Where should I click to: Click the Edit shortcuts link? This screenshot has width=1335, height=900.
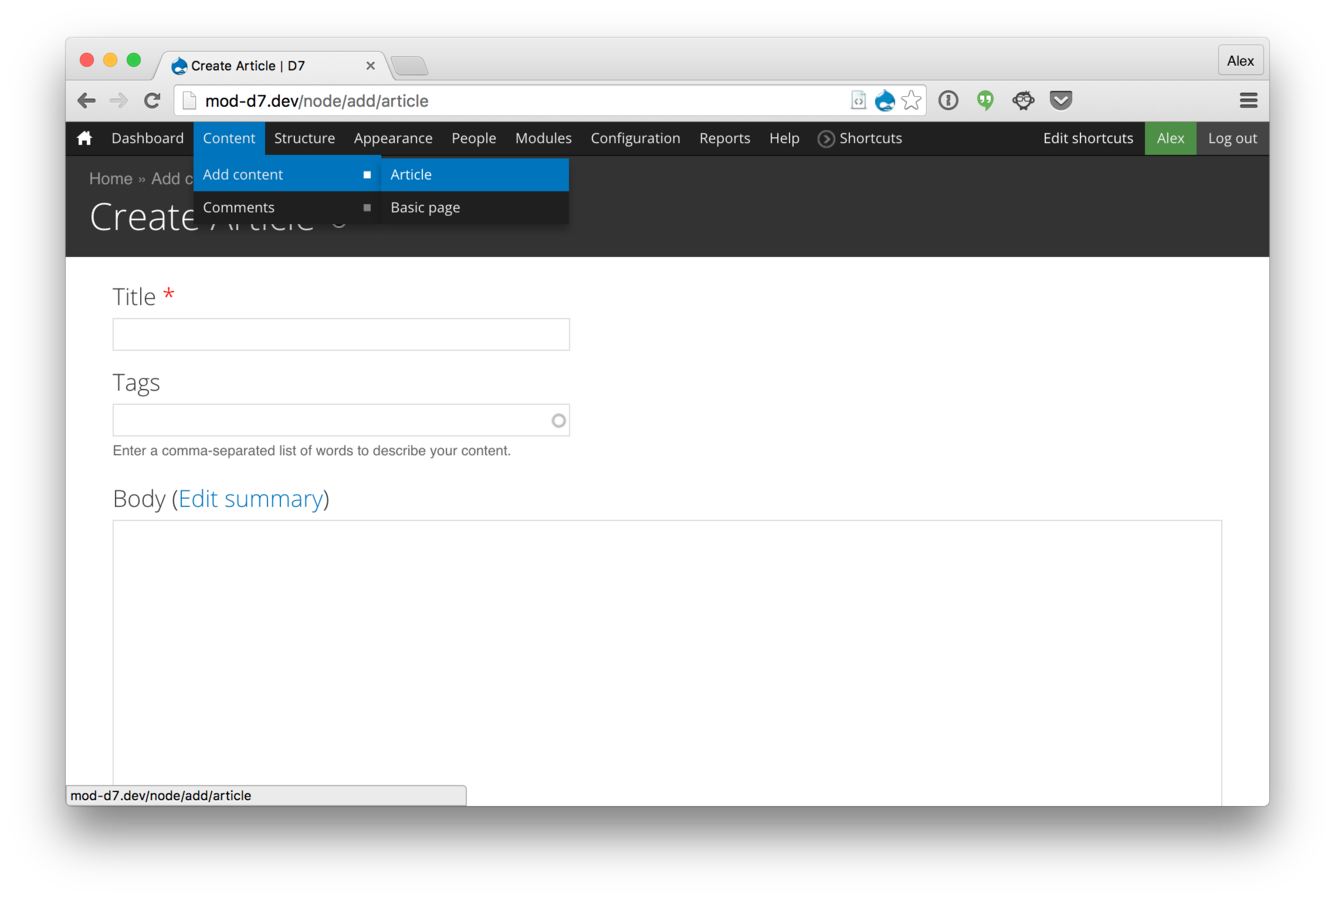[x=1088, y=138]
